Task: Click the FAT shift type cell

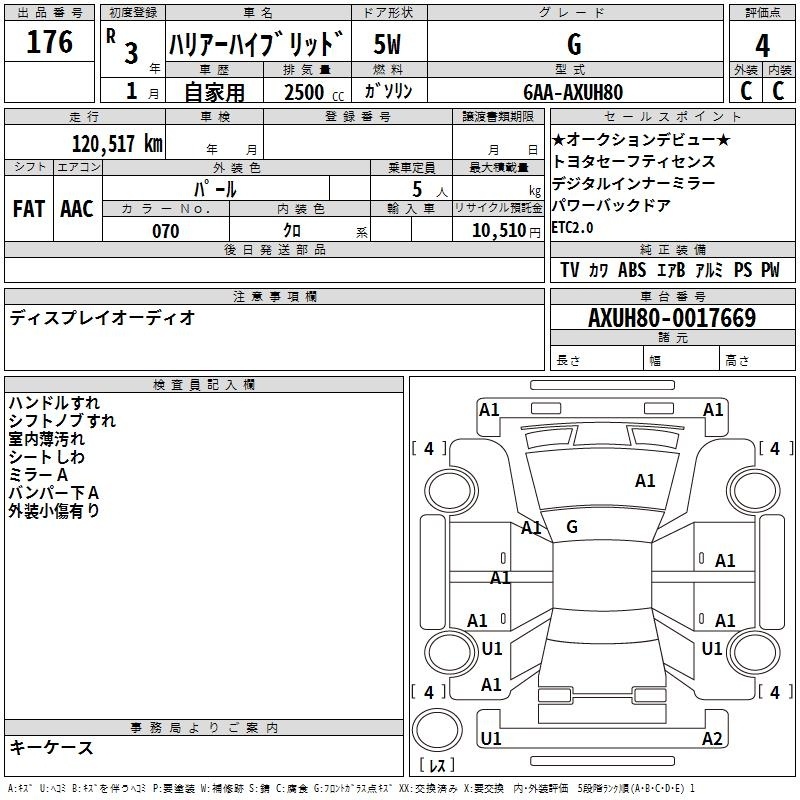Action: pyautogui.click(x=29, y=209)
